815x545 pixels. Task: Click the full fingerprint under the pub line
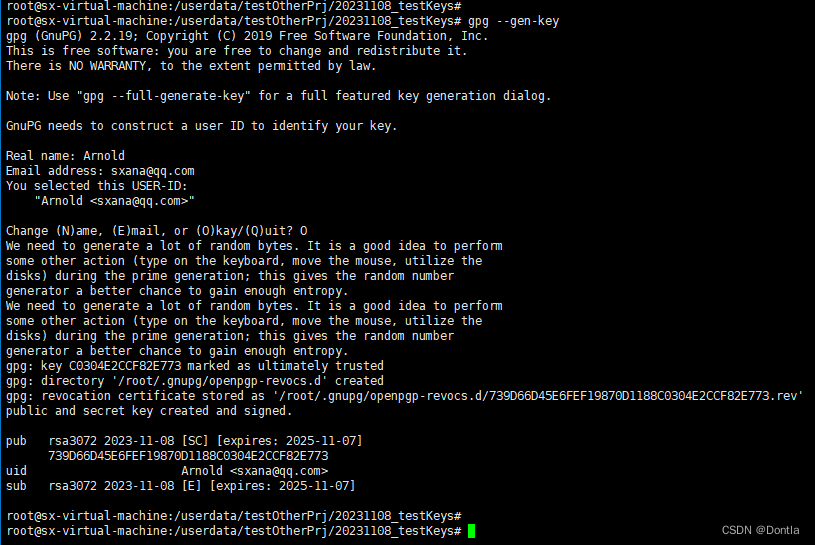tap(188, 456)
